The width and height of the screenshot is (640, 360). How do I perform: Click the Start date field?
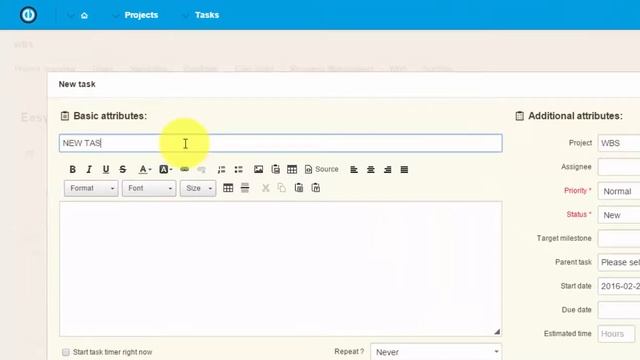(x=619, y=286)
